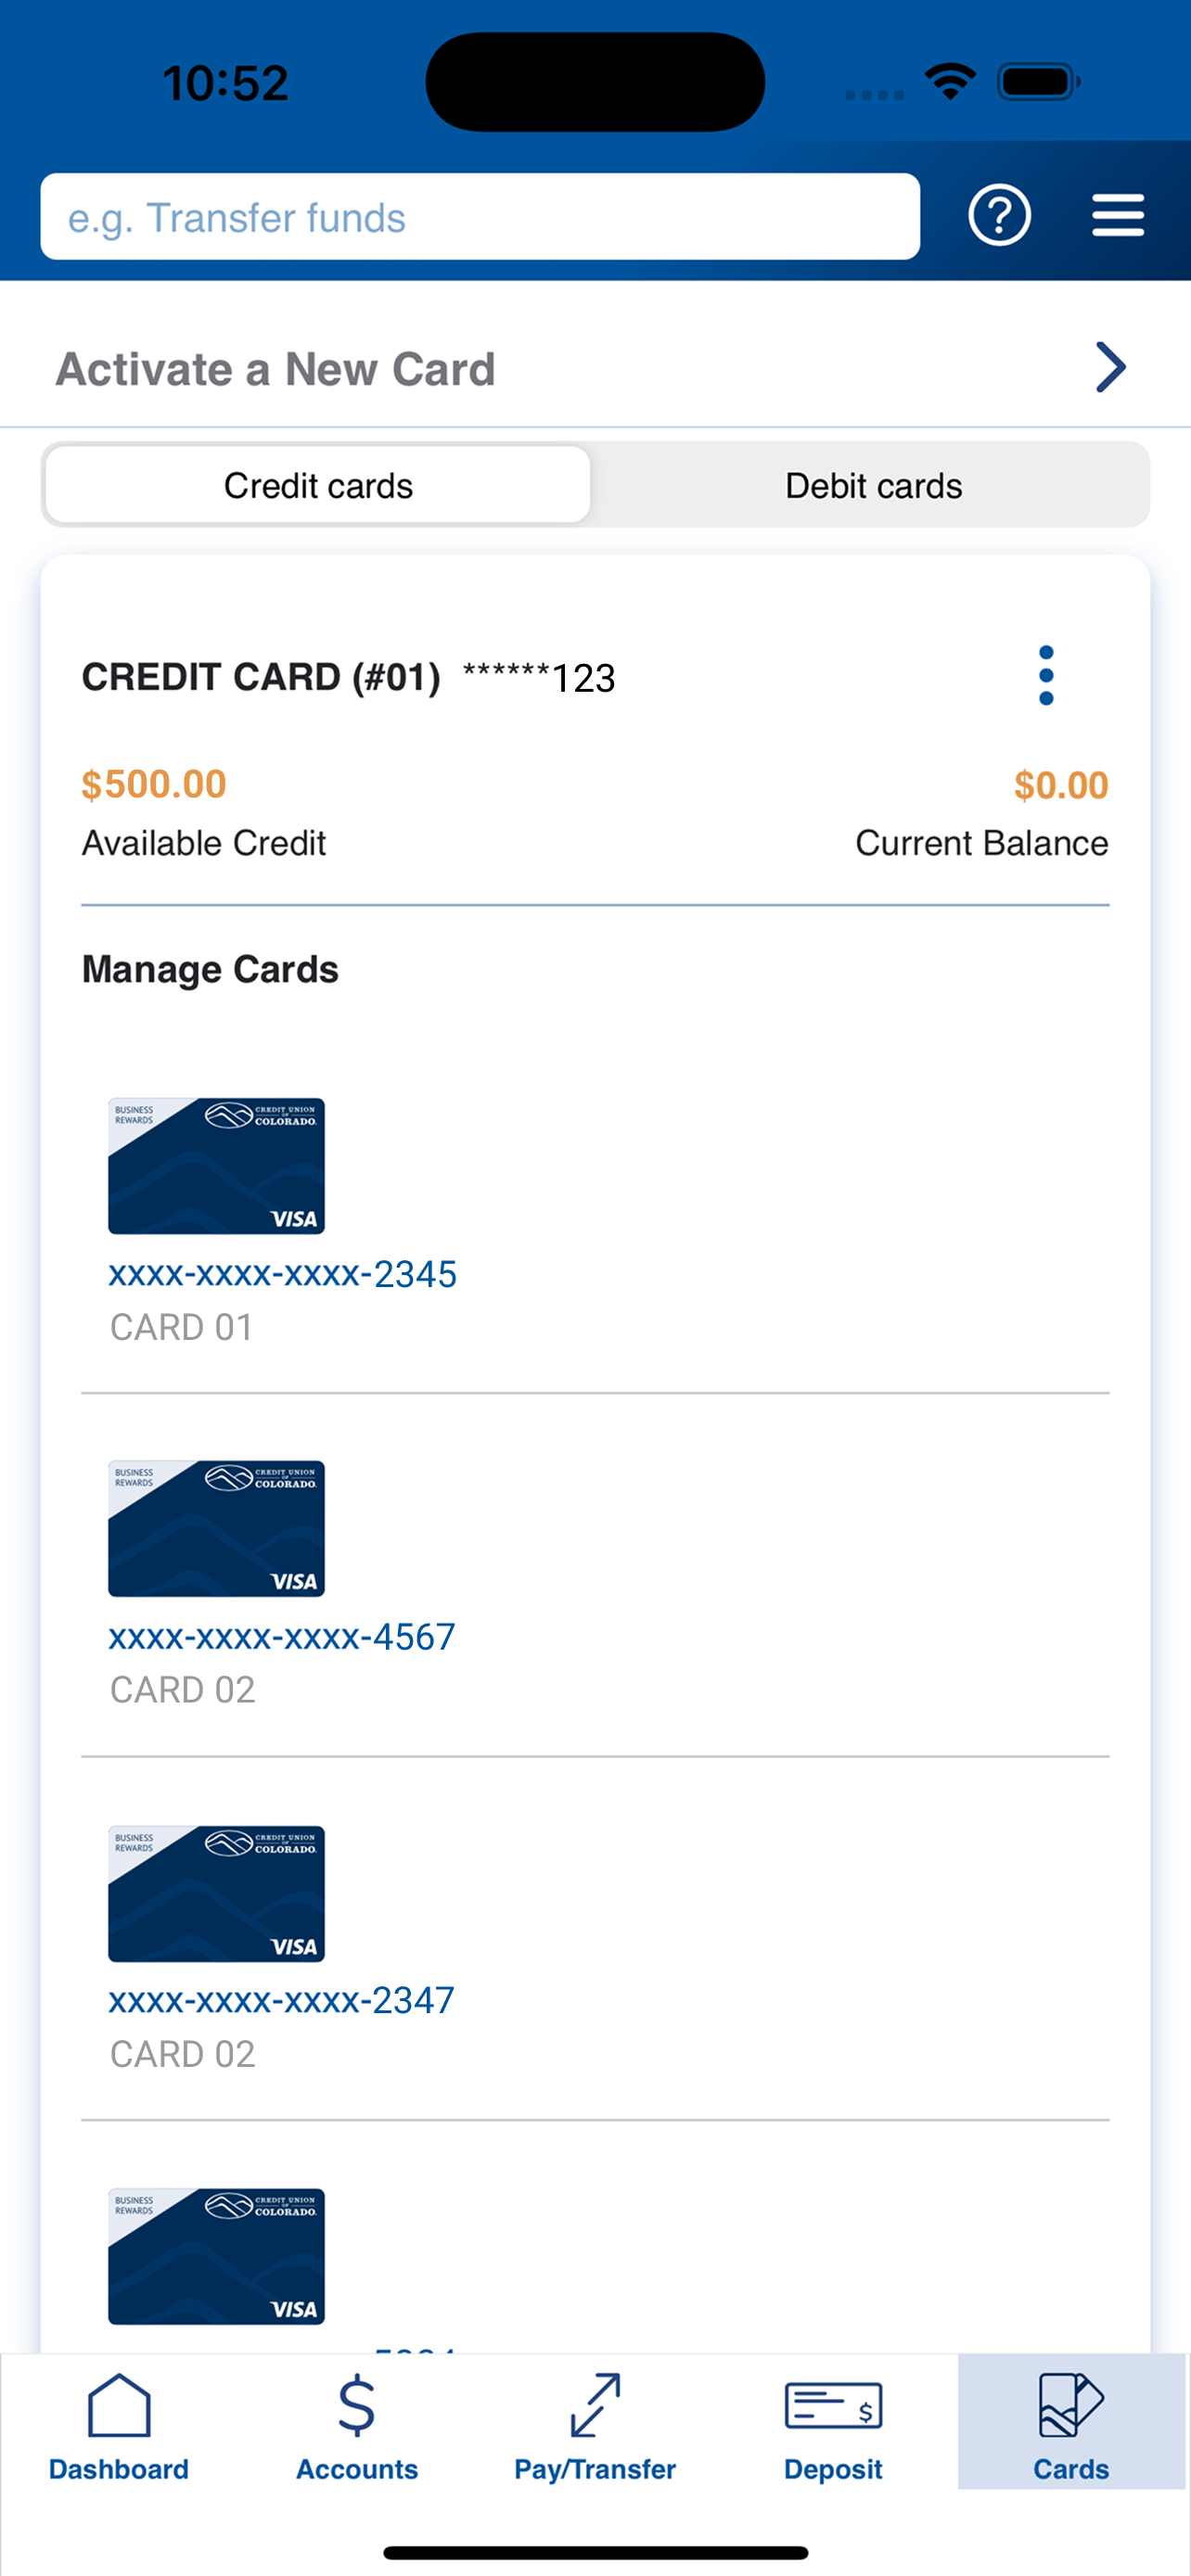Screen dimensions: 1191x2576
Task: Tap card number ending in 4567
Action: [x=282, y=1637]
